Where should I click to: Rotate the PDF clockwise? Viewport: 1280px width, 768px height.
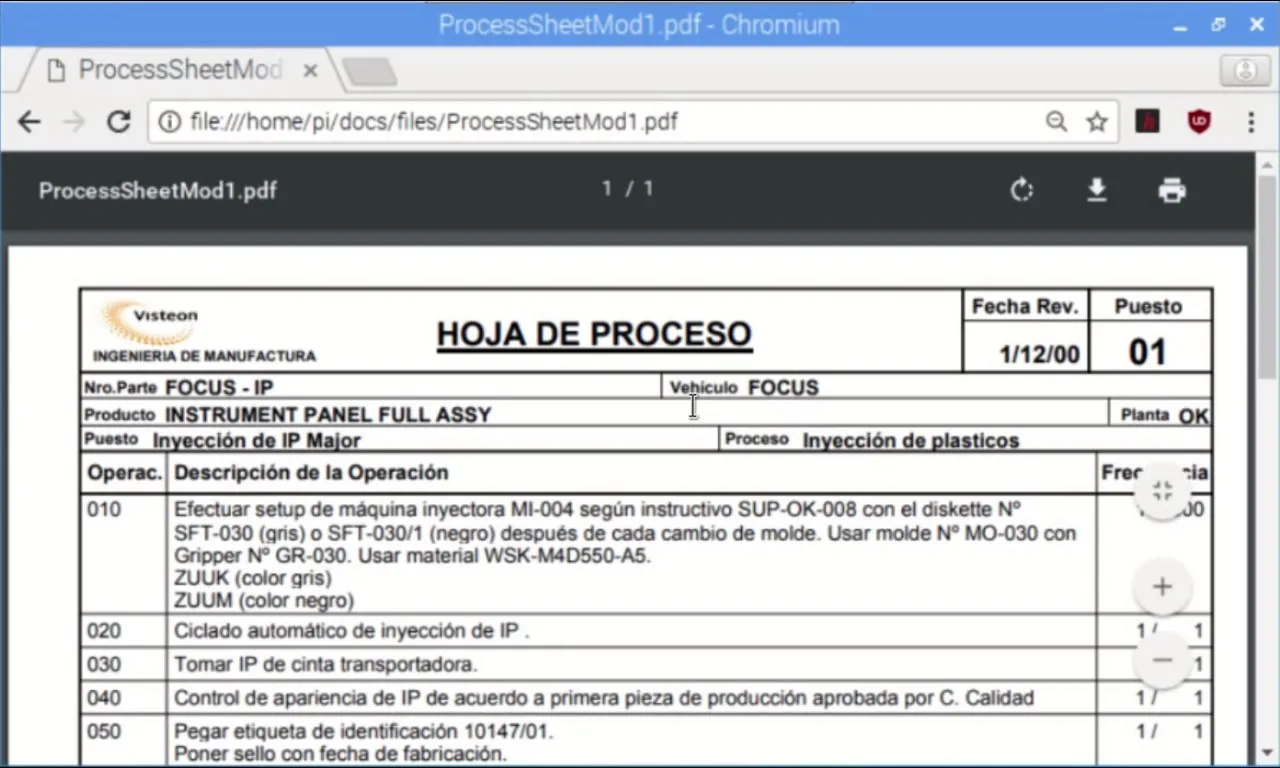click(1021, 190)
